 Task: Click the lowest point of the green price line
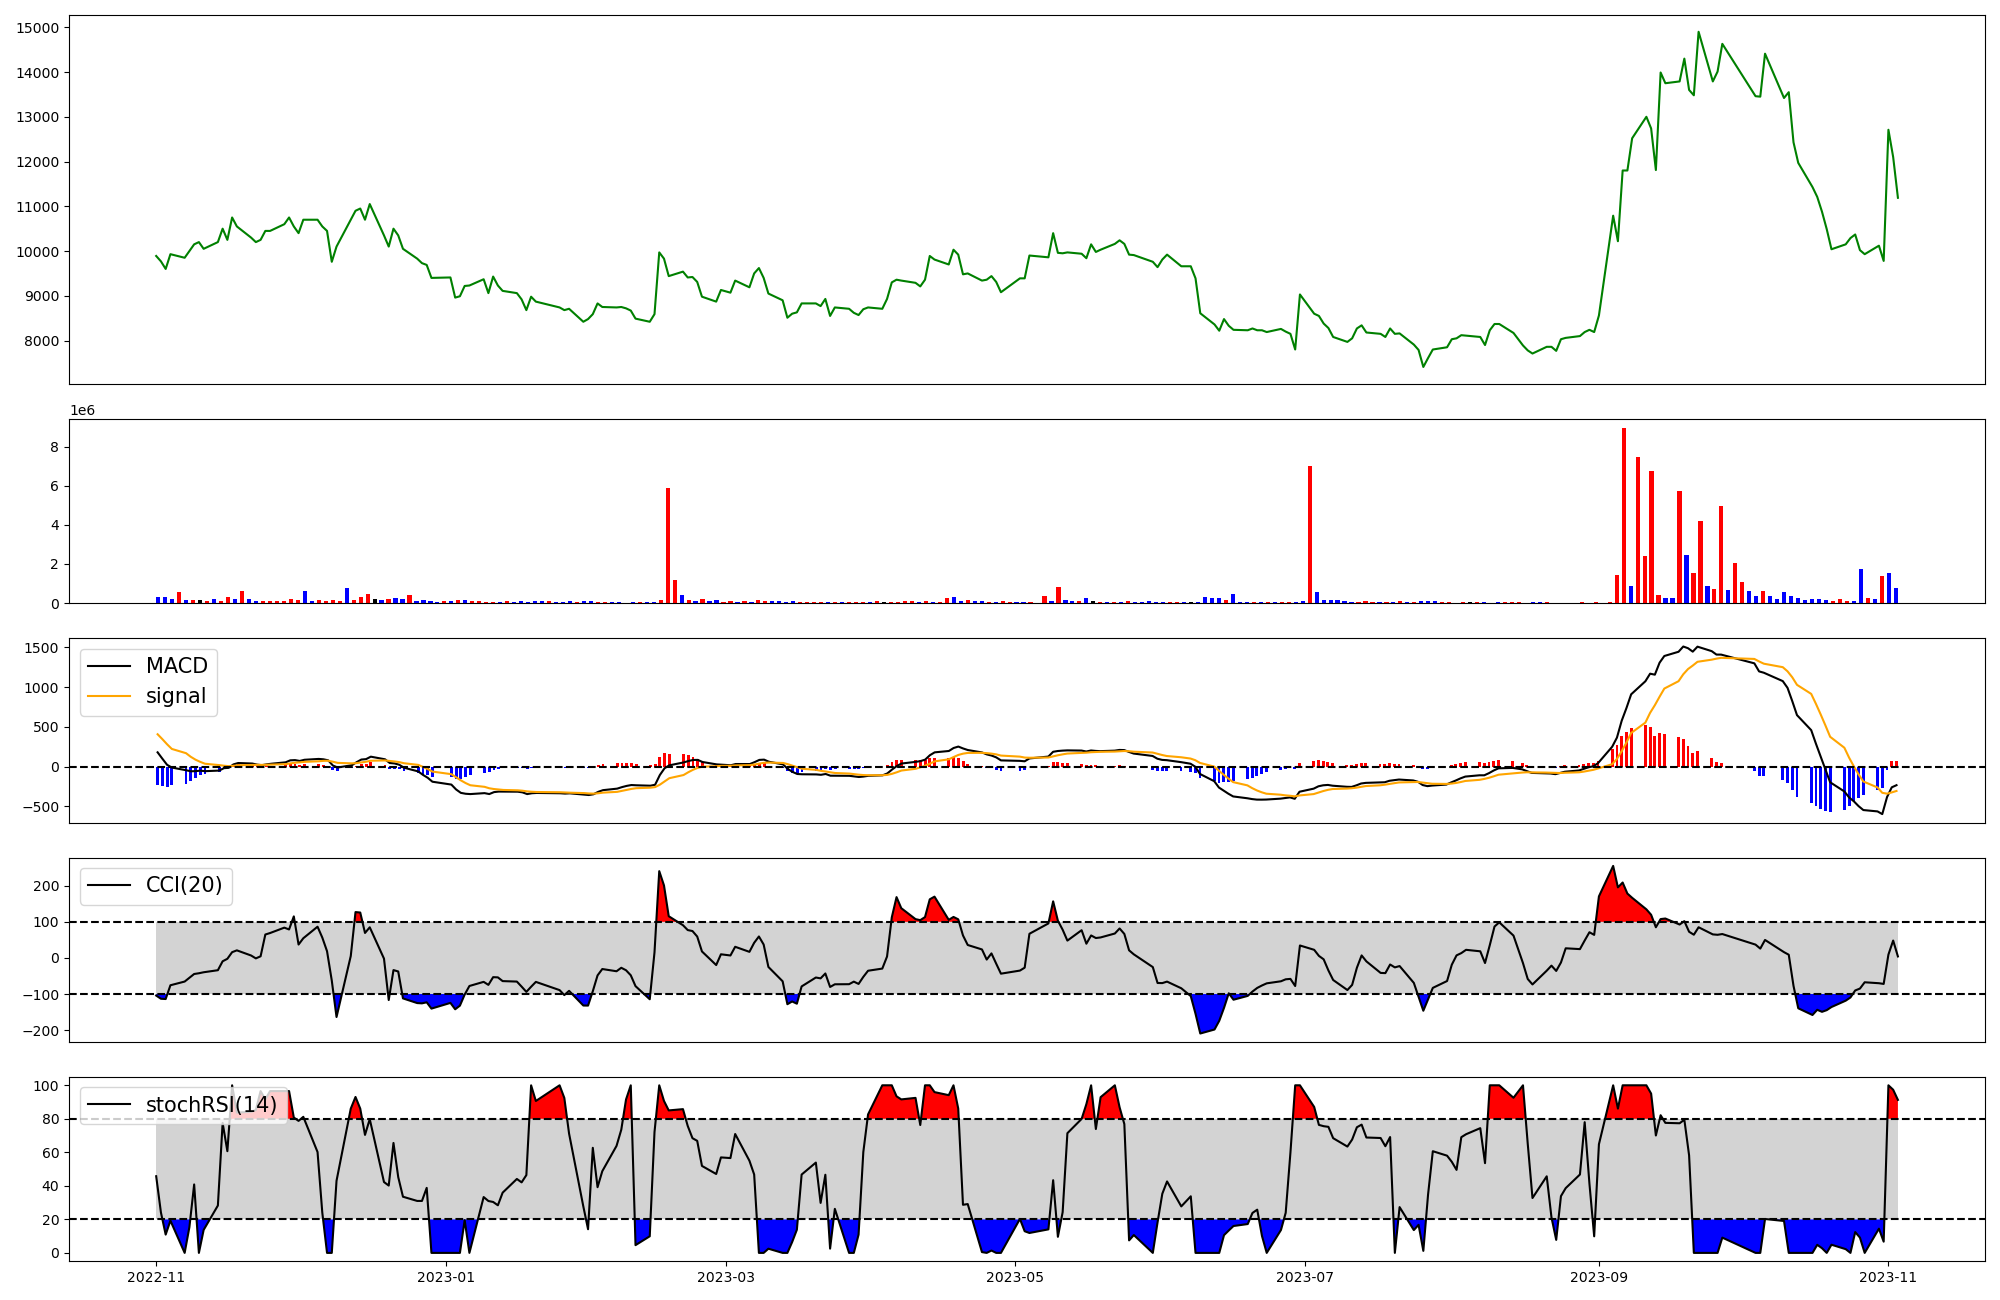click(1423, 366)
